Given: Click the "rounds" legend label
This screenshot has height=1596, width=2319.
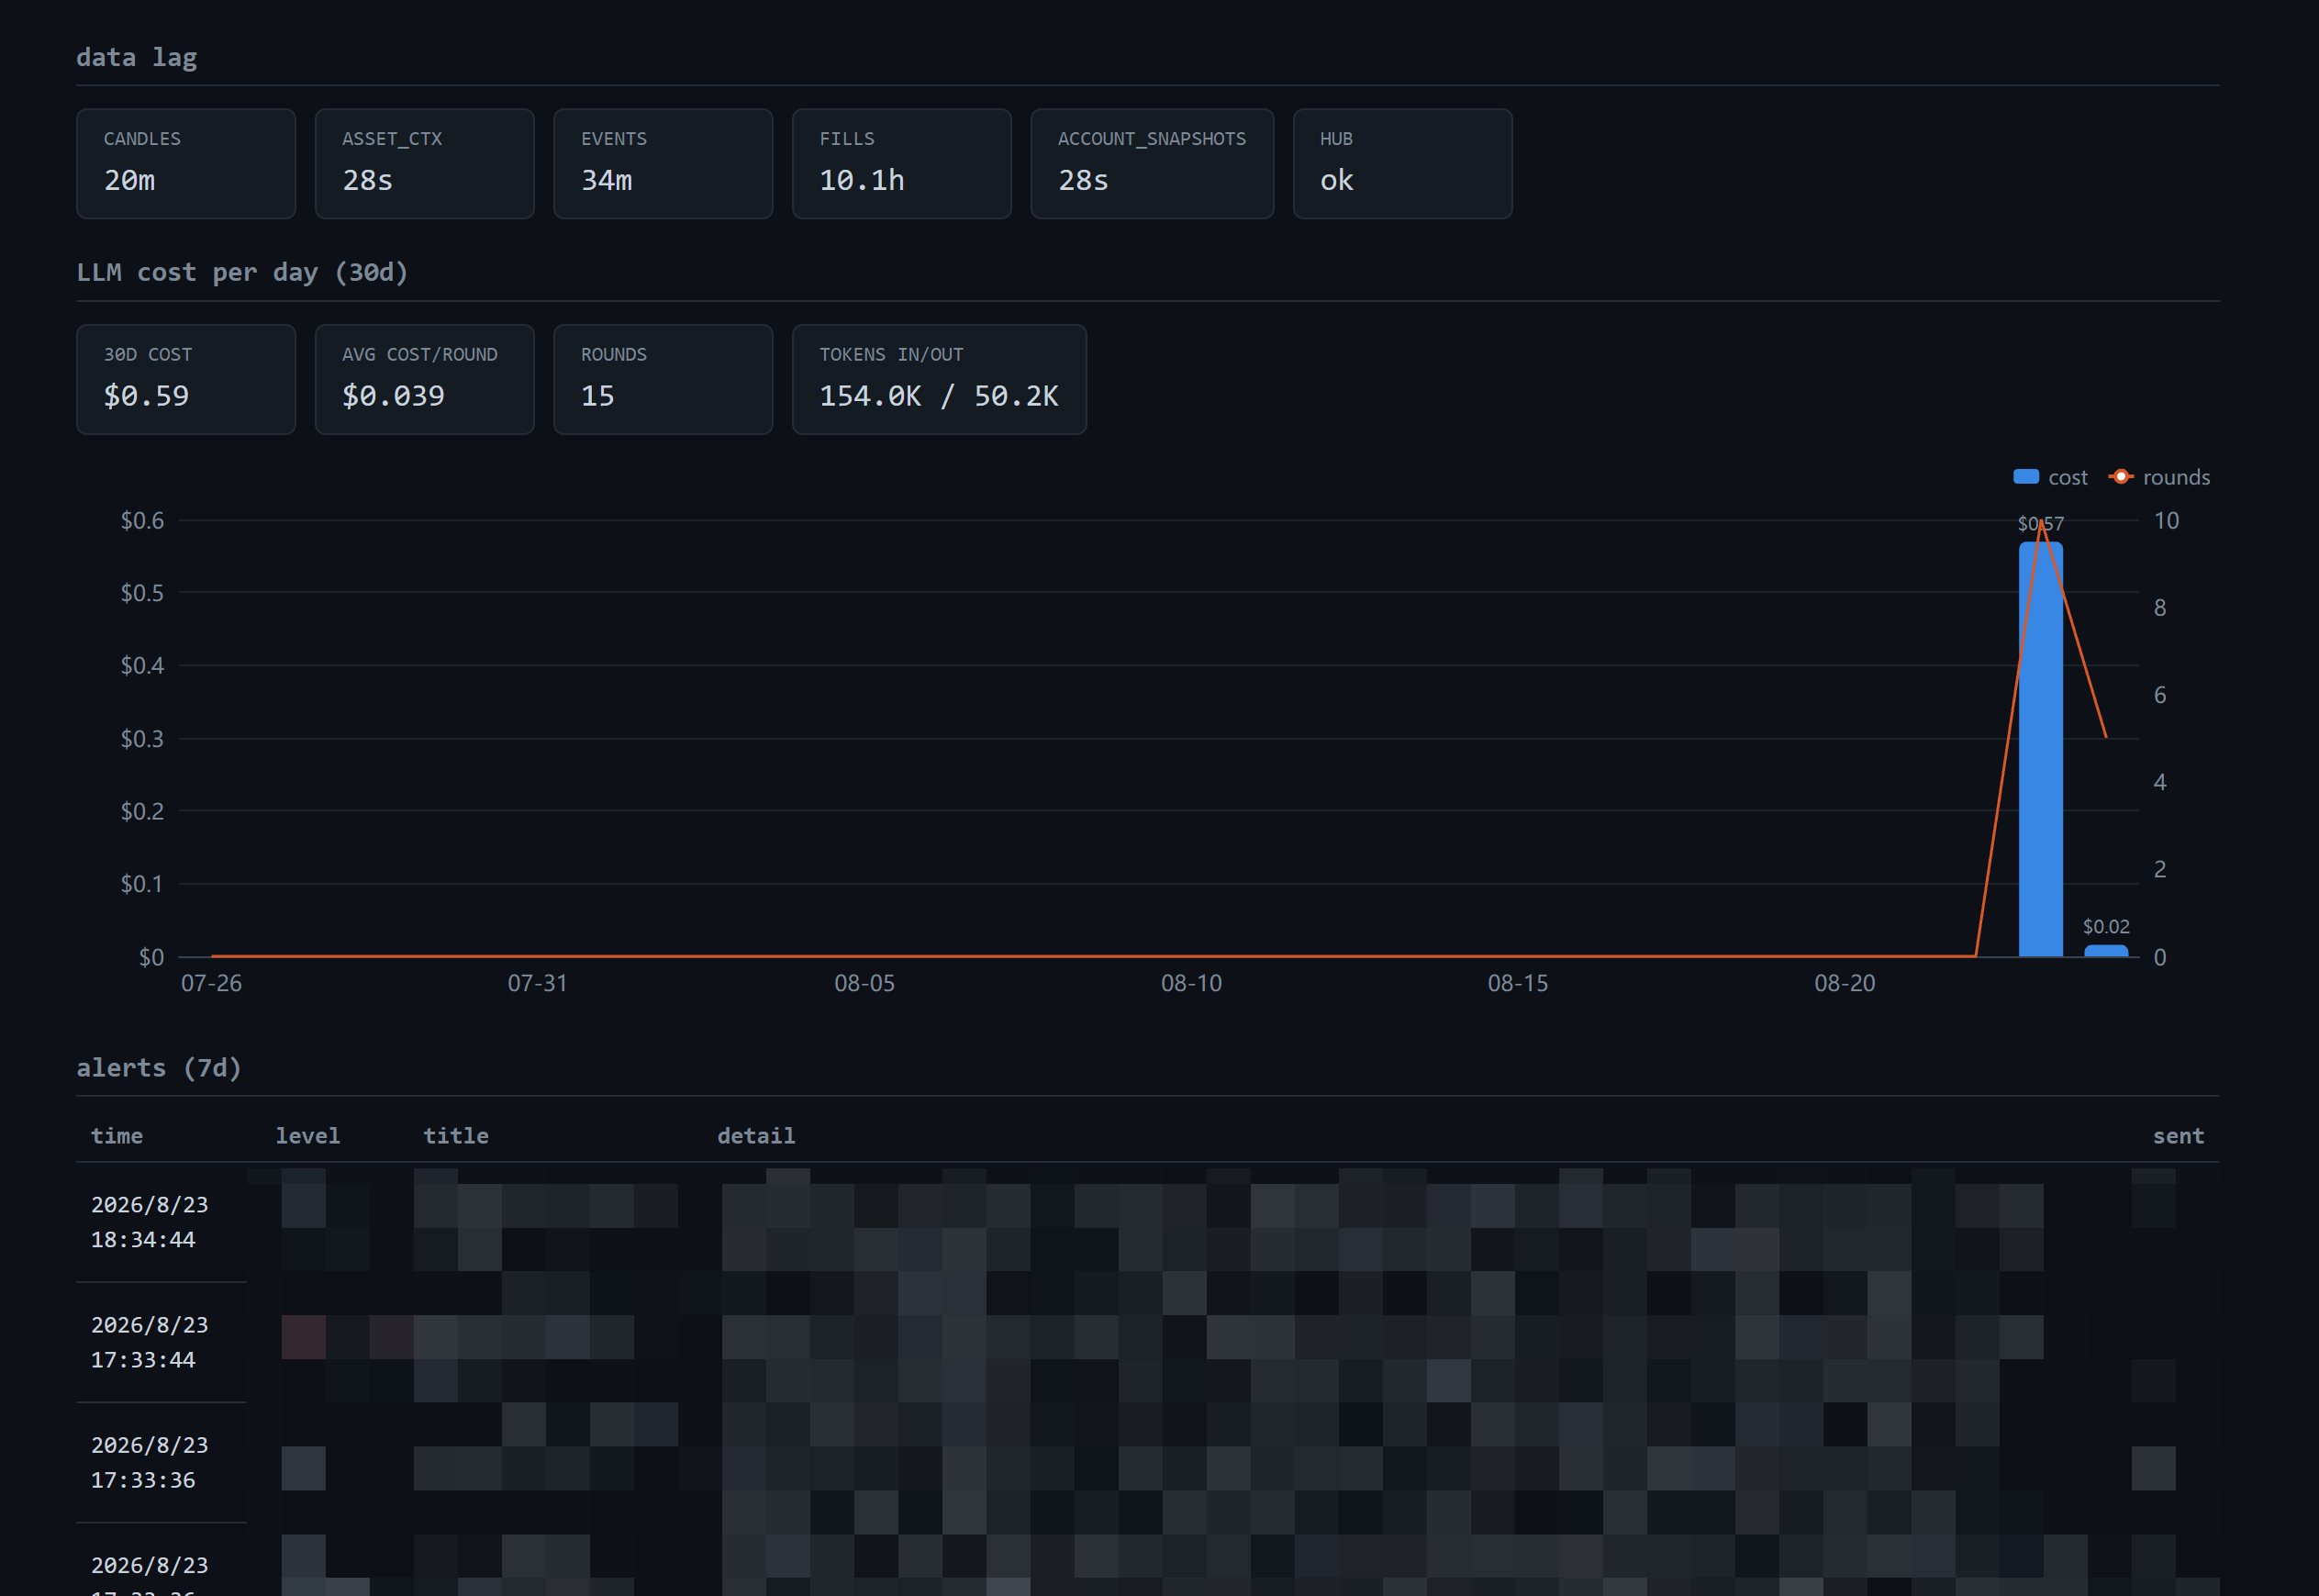Looking at the screenshot, I should pyautogui.click(x=2177, y=478).
